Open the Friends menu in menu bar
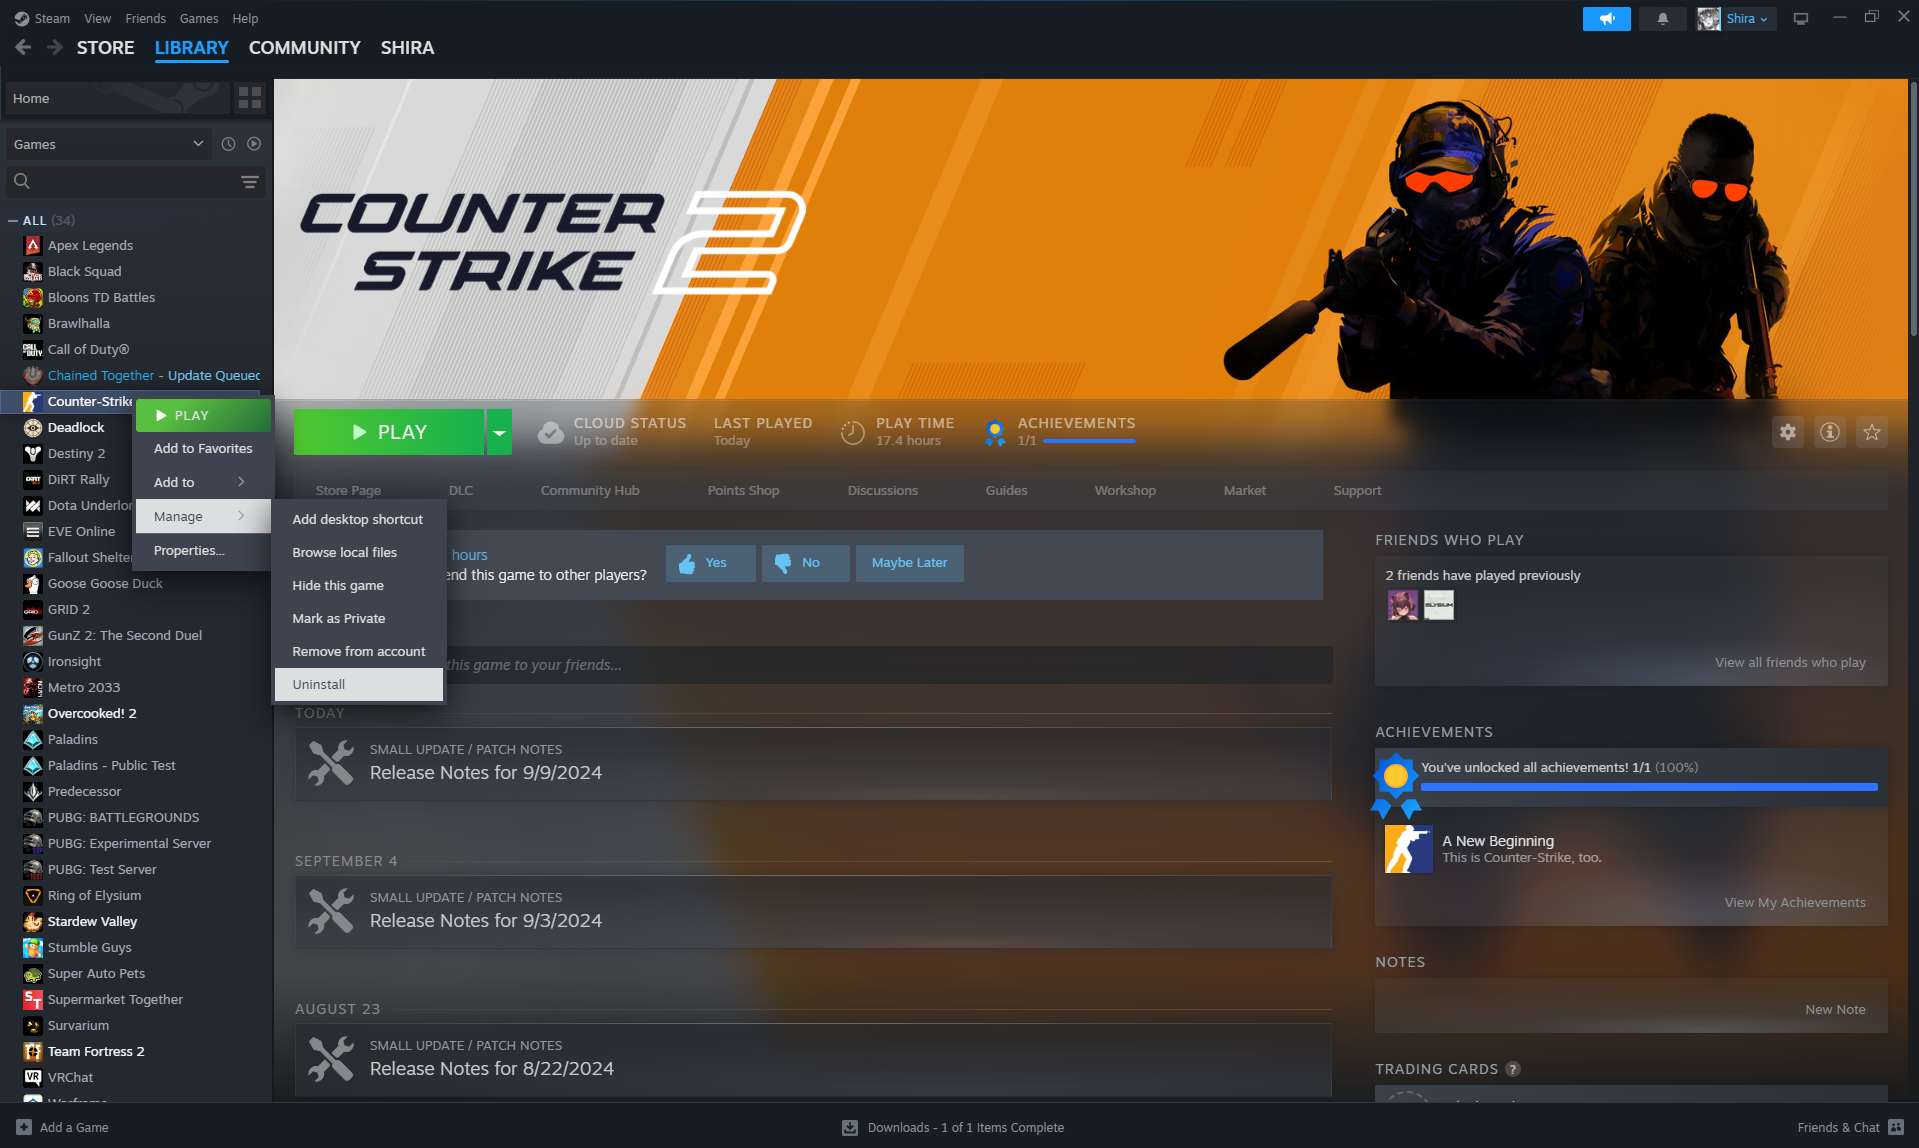The width and height of the screenshot is (1919, 1148). [145, 18]
